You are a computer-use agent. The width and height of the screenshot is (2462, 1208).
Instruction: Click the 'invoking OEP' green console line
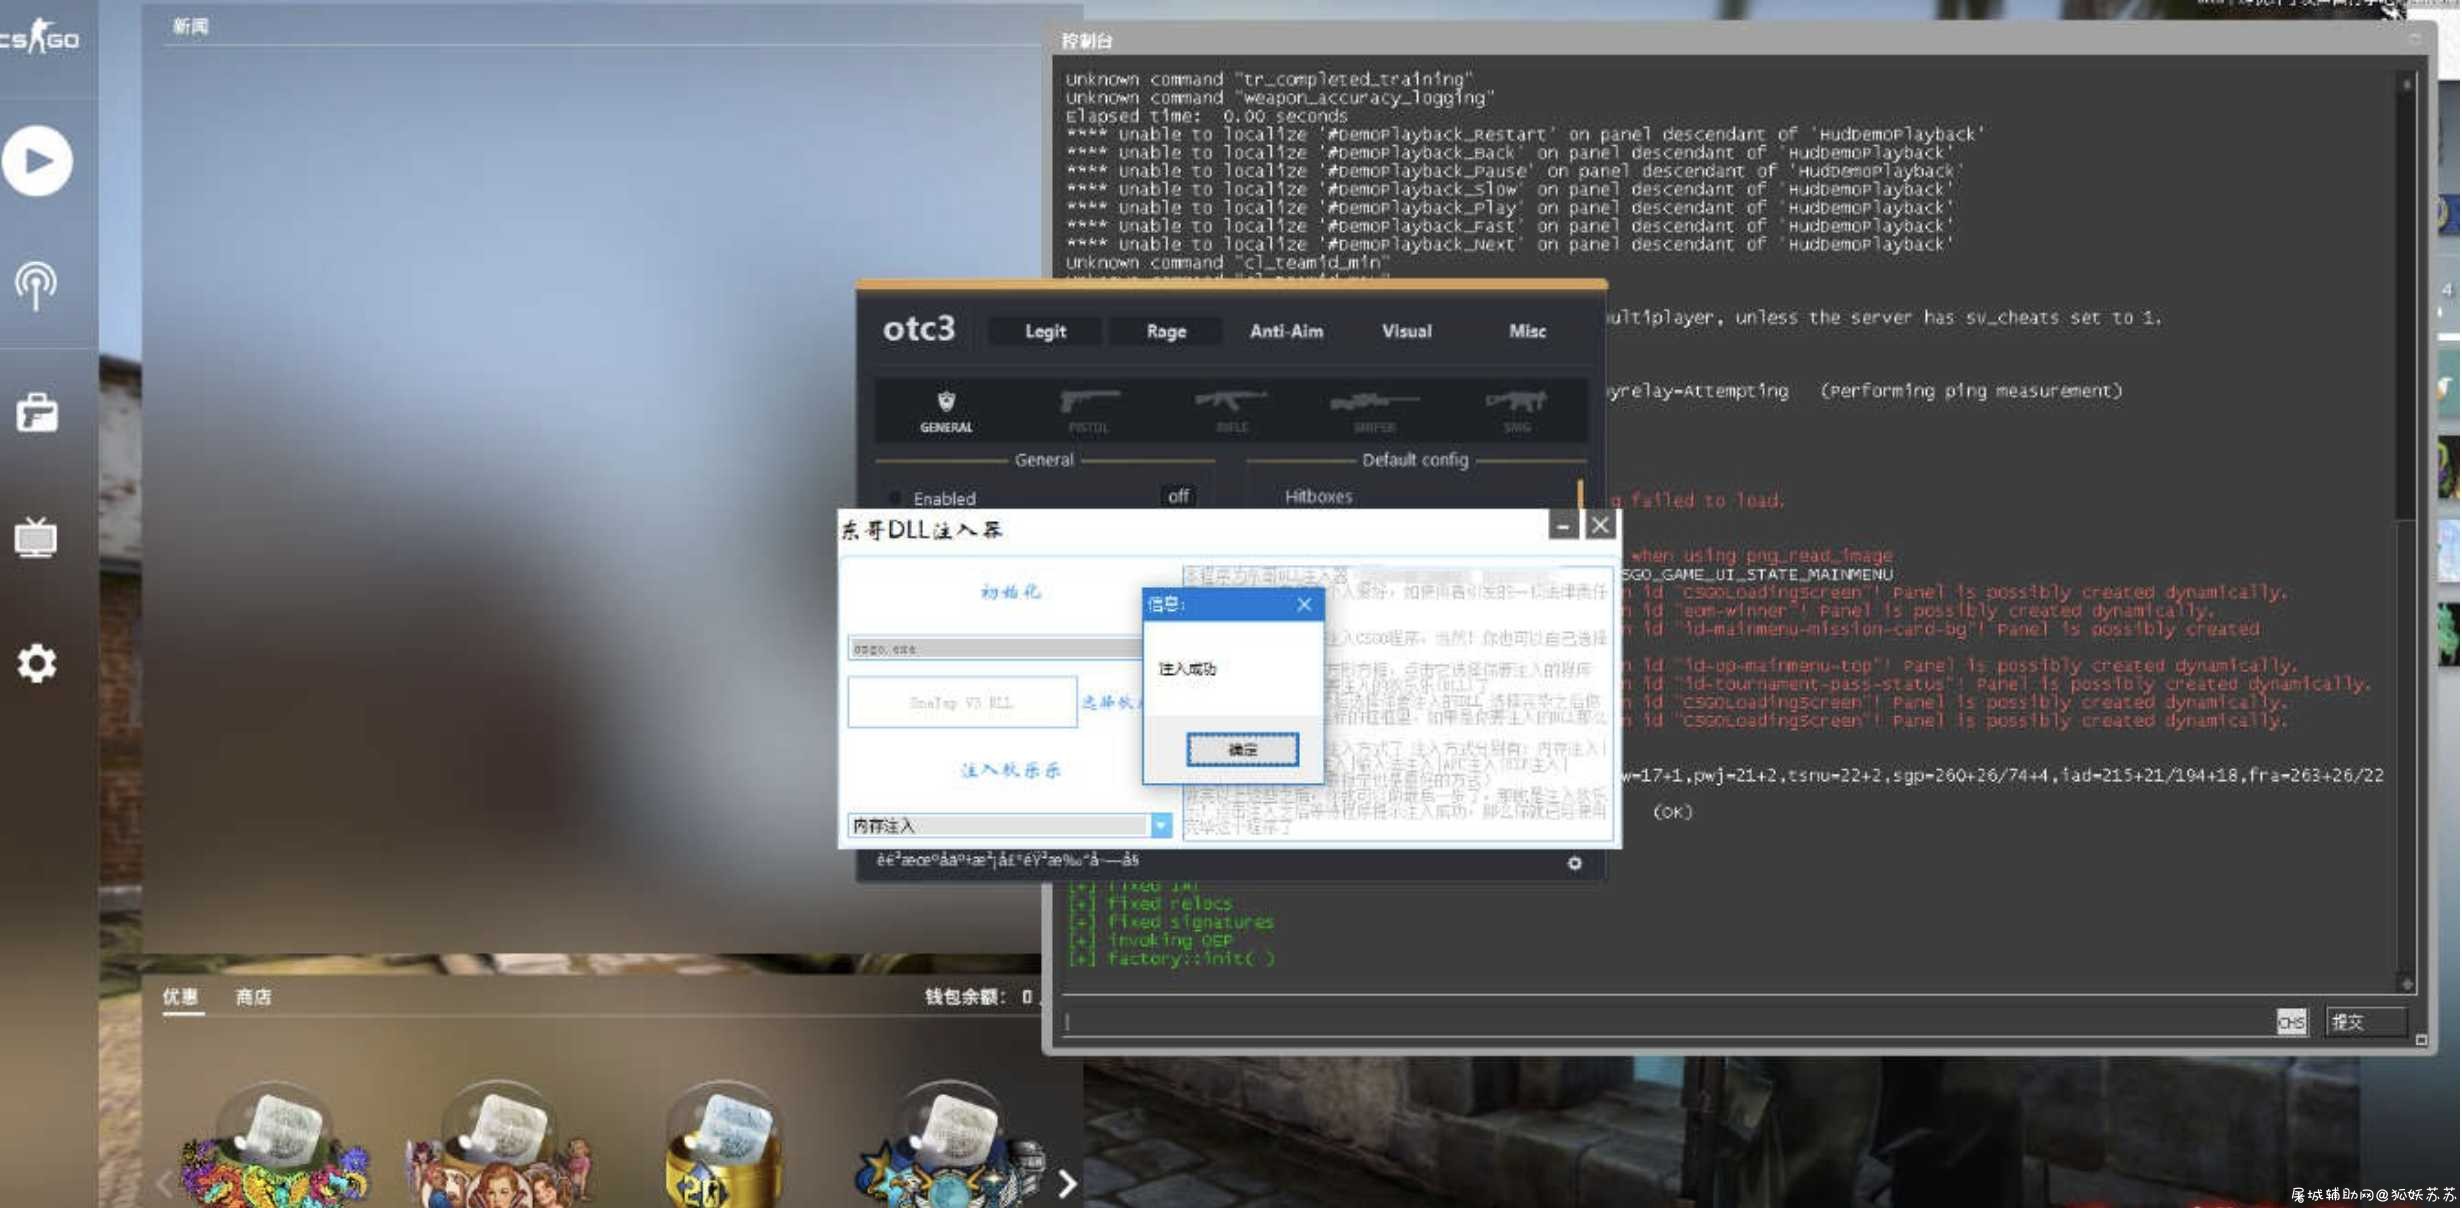(x=1150, y=940)
